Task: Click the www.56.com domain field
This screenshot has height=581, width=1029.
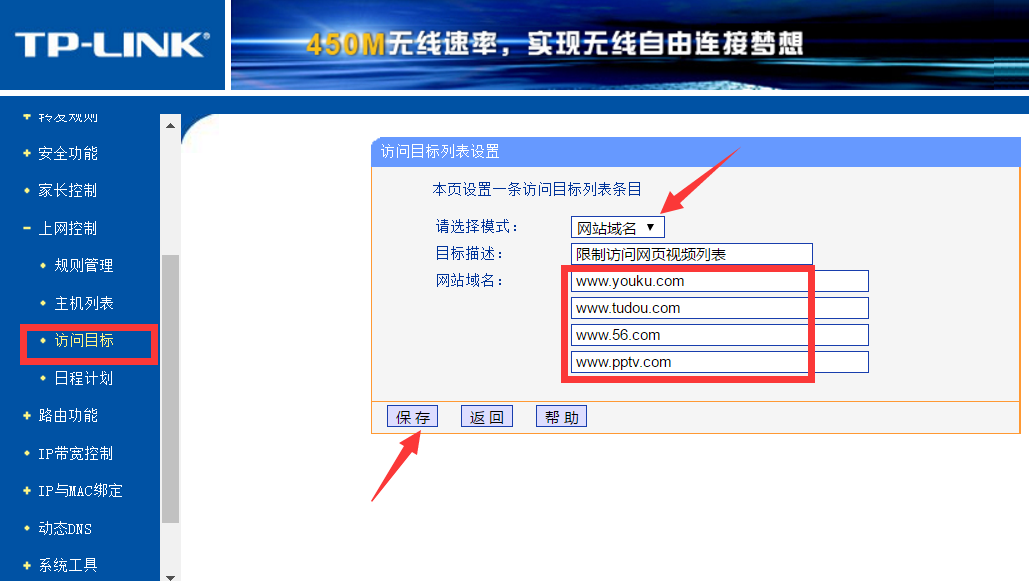Action: click(x=720, y=335)
